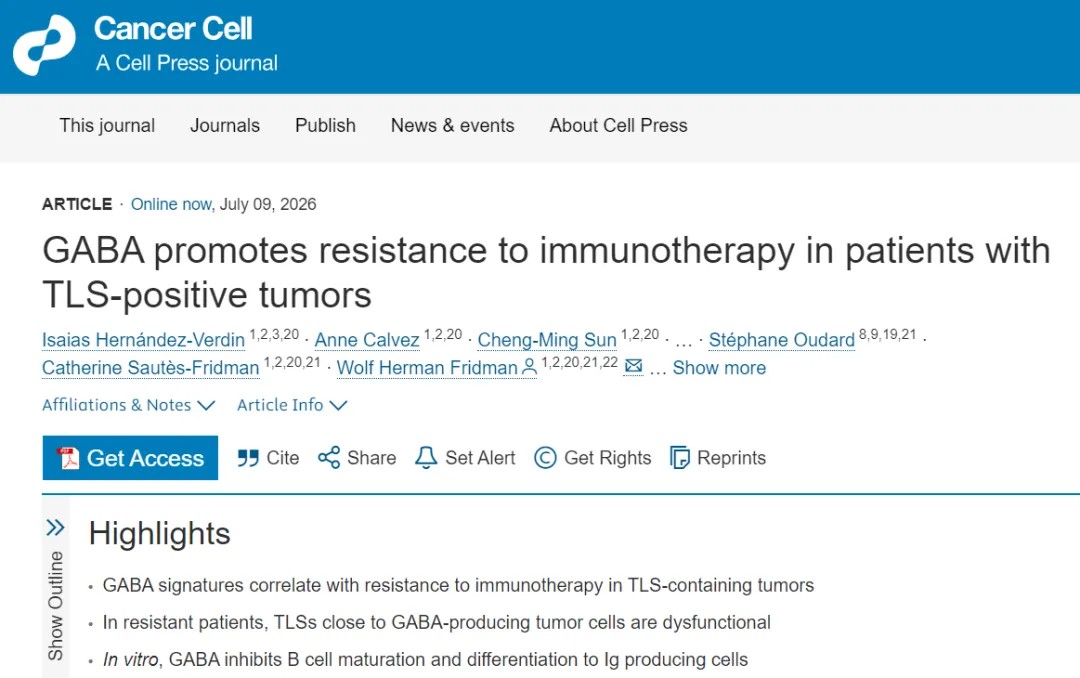This screenshot has width=1080, height=678.
Task: Click the Reprints document icon
Action: pyautogui.click(x=680, y=458)
